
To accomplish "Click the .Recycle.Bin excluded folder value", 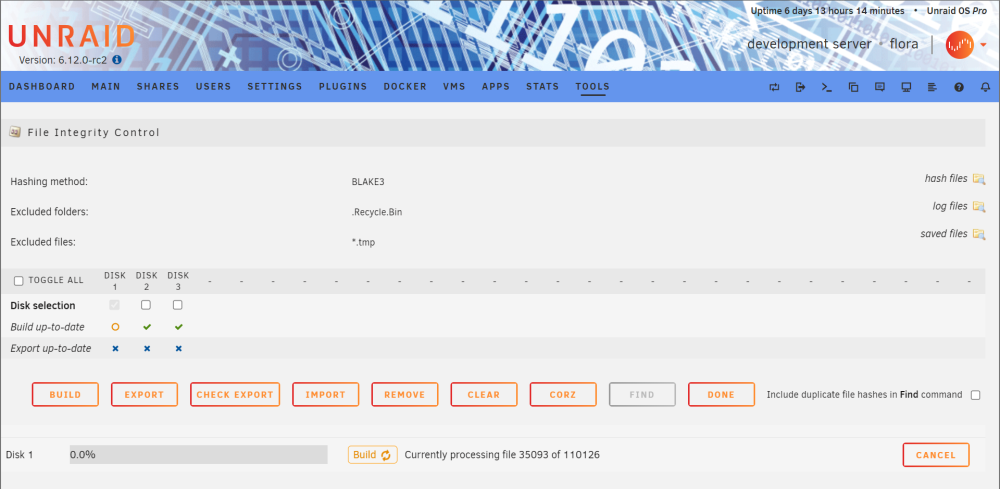I will coord(377,212).
